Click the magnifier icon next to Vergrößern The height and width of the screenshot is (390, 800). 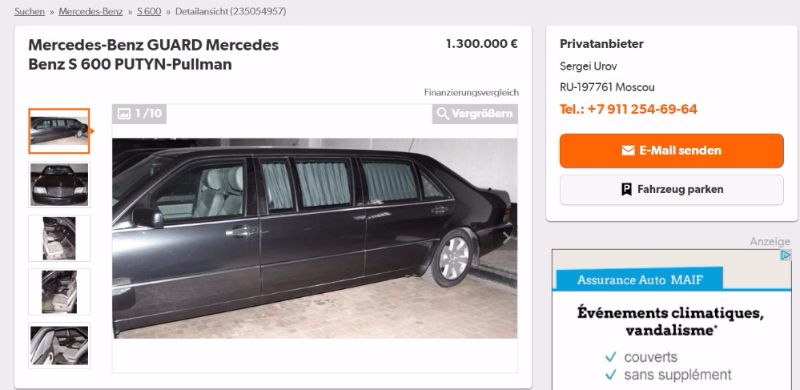point(443,114)
